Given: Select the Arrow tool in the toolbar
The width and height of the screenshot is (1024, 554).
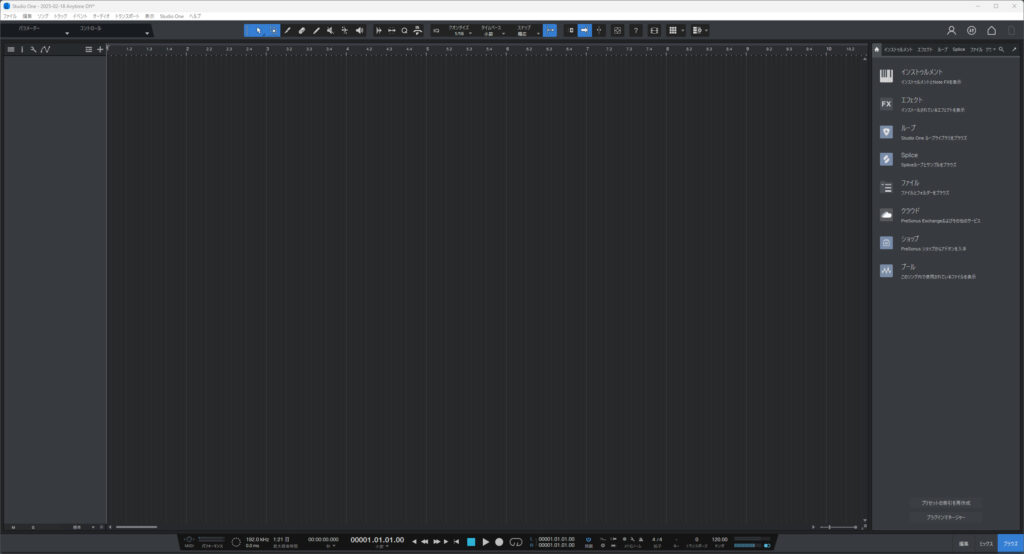Looking at the screenshot, I should (258, 31).
